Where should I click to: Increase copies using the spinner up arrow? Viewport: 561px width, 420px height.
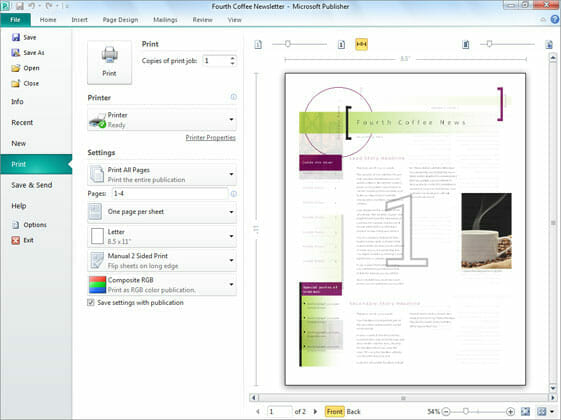(x=233, y=58)
